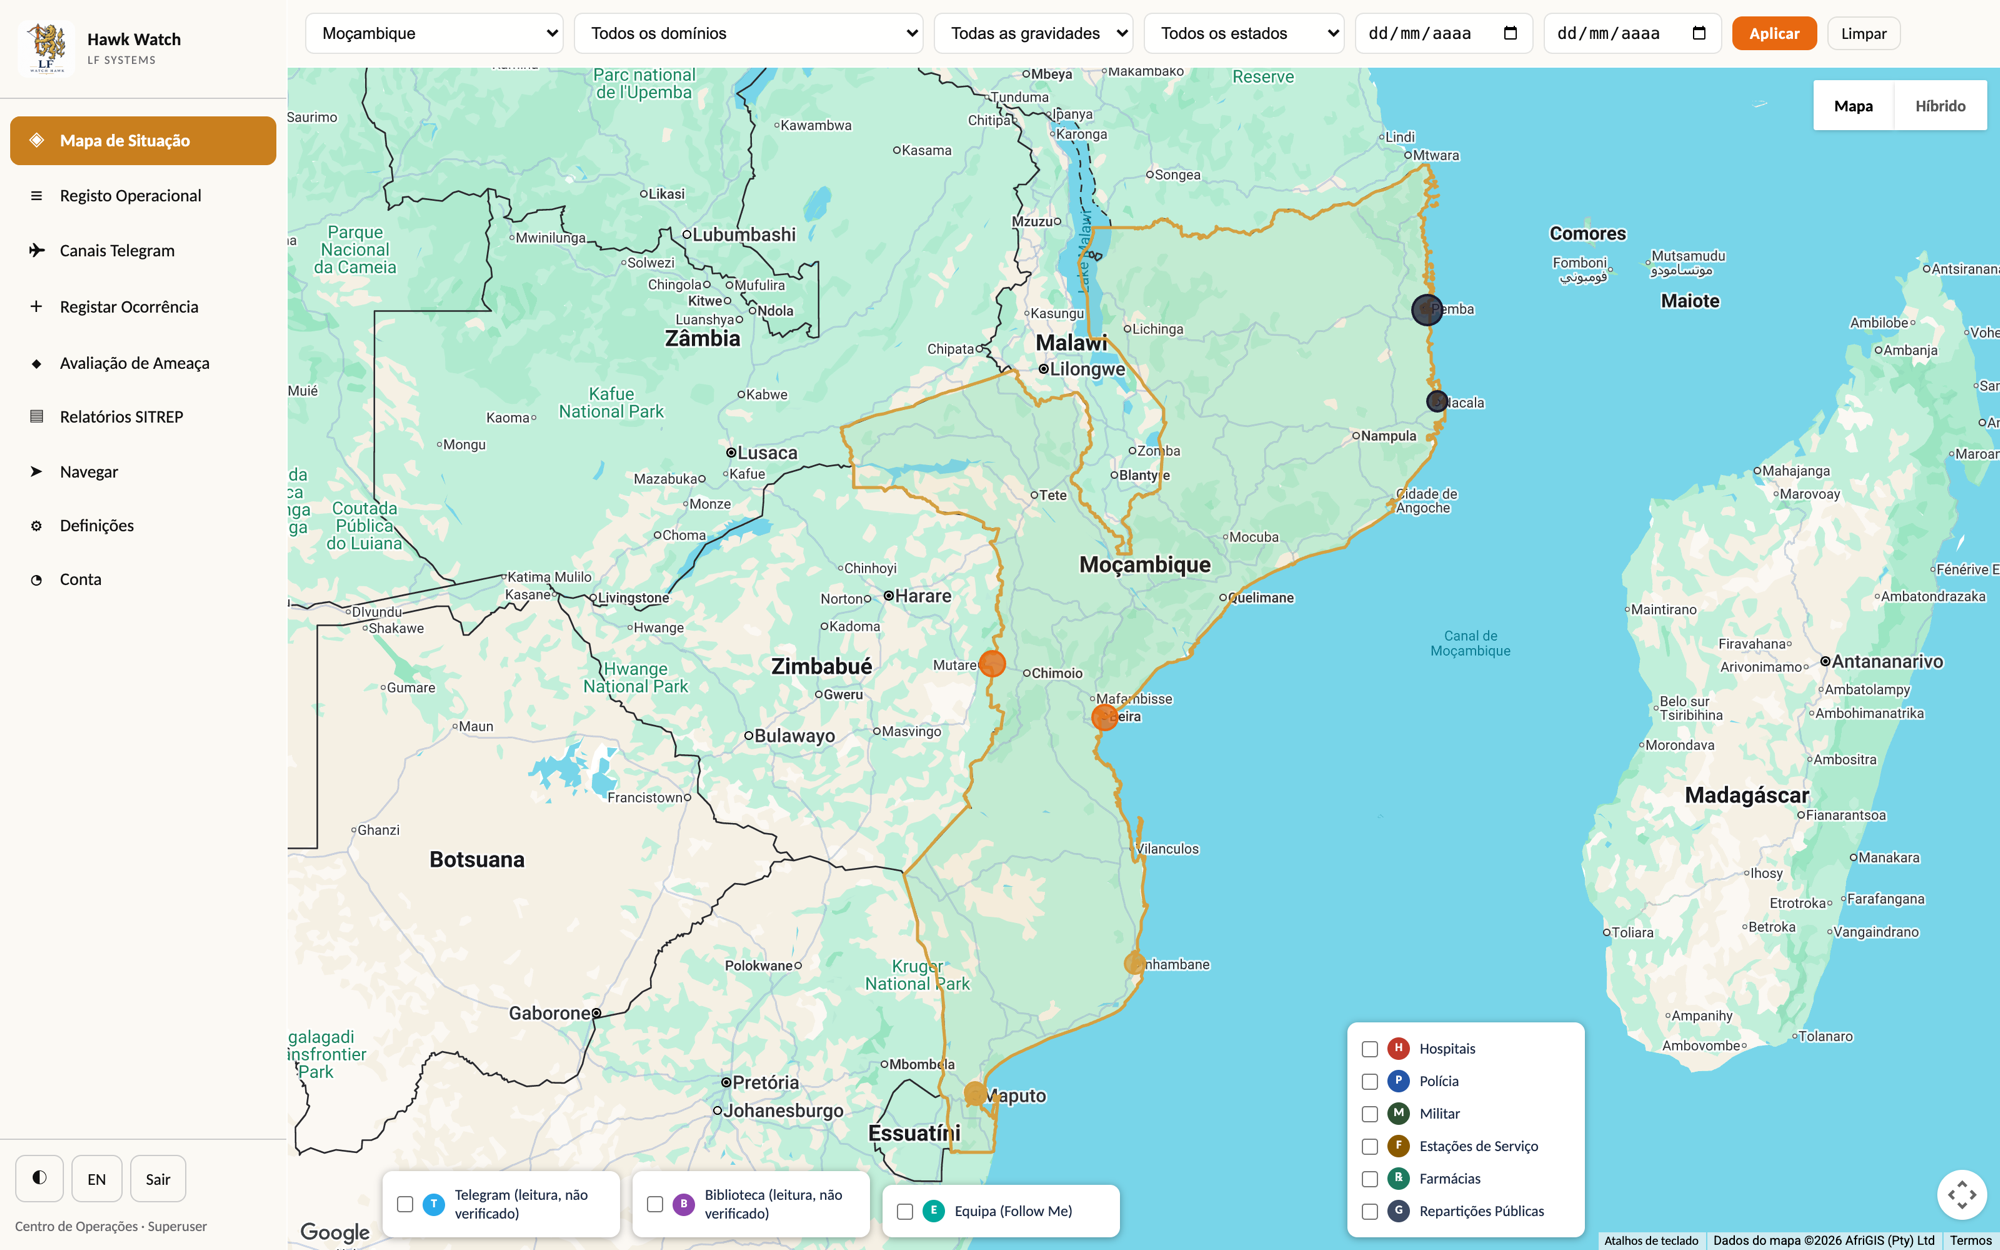
Task: Open Avaliação de Ameaça page
Action: point(143,363)
